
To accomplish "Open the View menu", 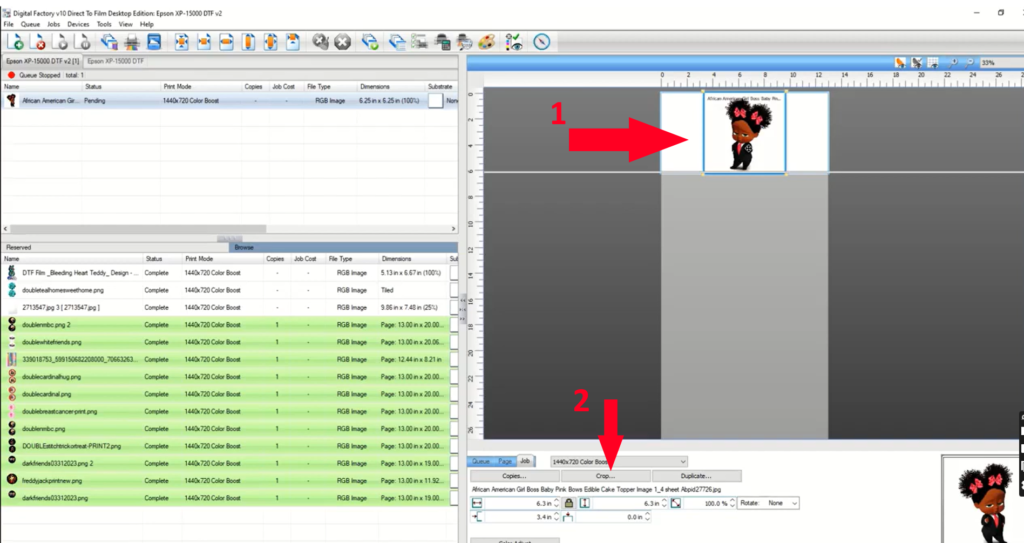I will (126, 24).
